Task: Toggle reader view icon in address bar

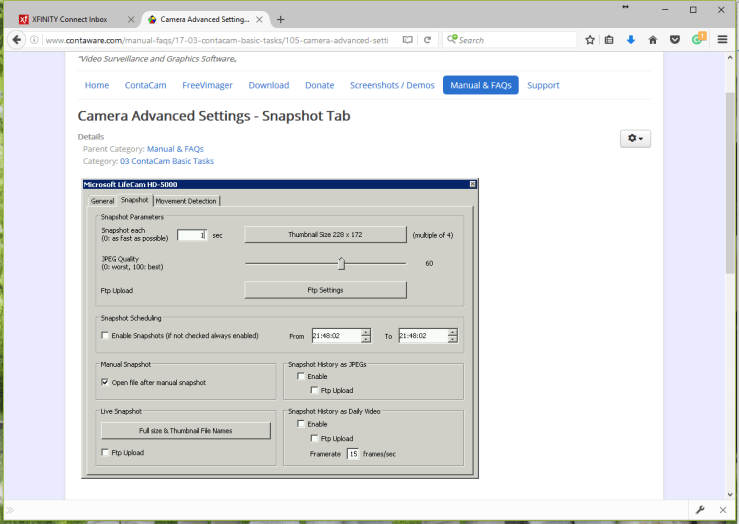Action: 407,40
